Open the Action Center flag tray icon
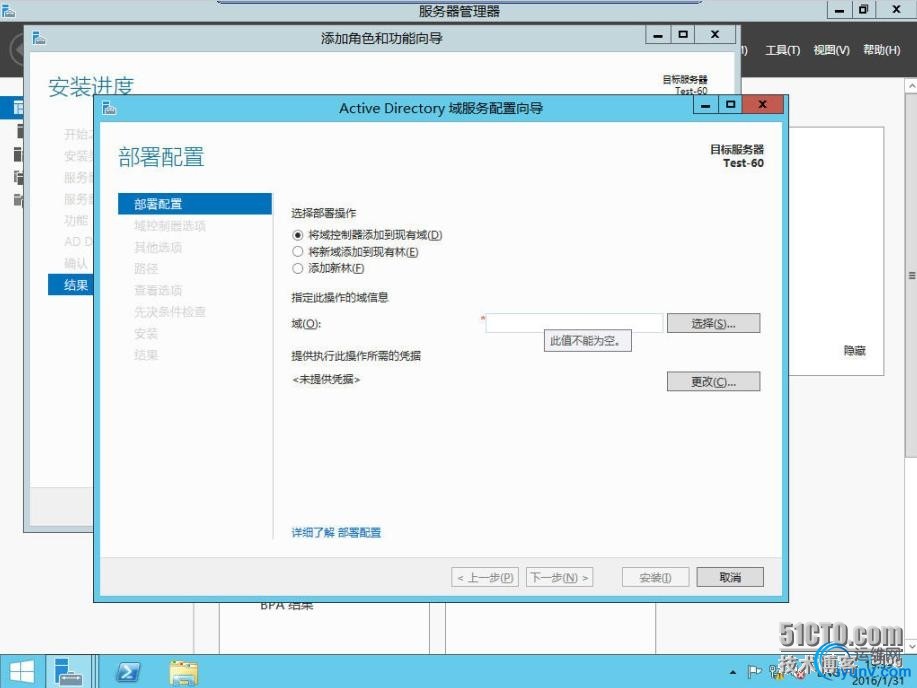The height and width of the screenshot is (688, 917). (x=754, y=672)
